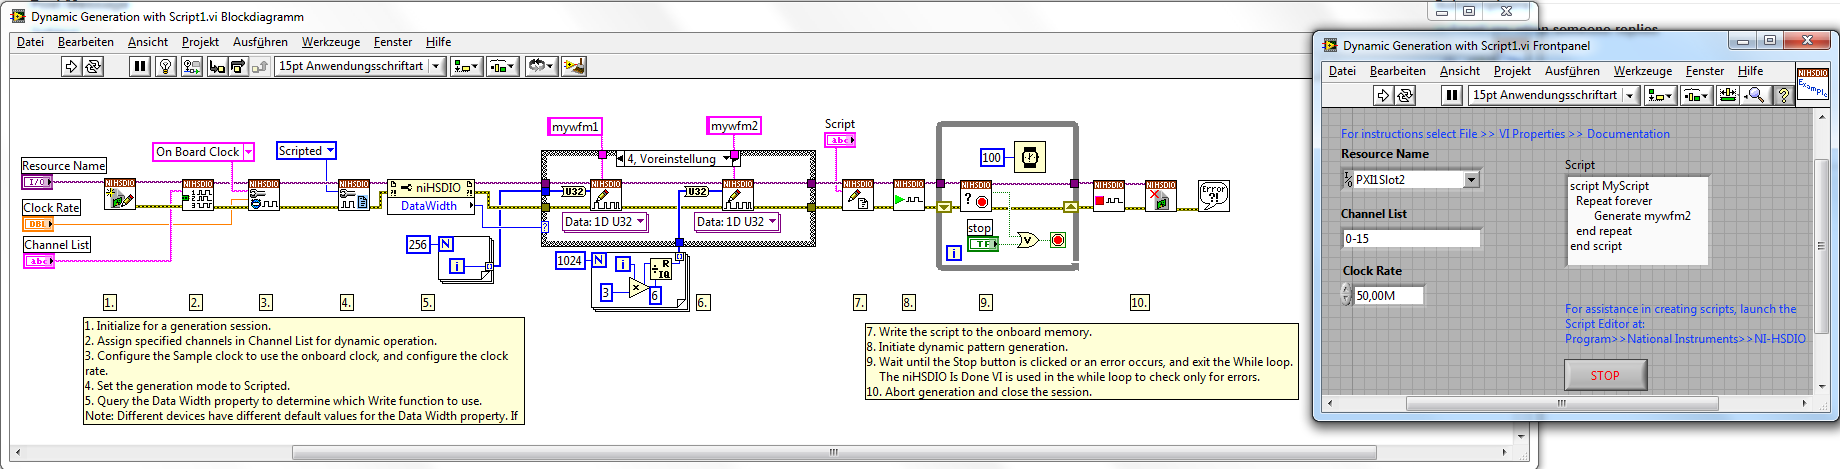Select first niHSDIO Write Named Waveform node
Screen dimensions: 1840x469
(x=606, y=194)
